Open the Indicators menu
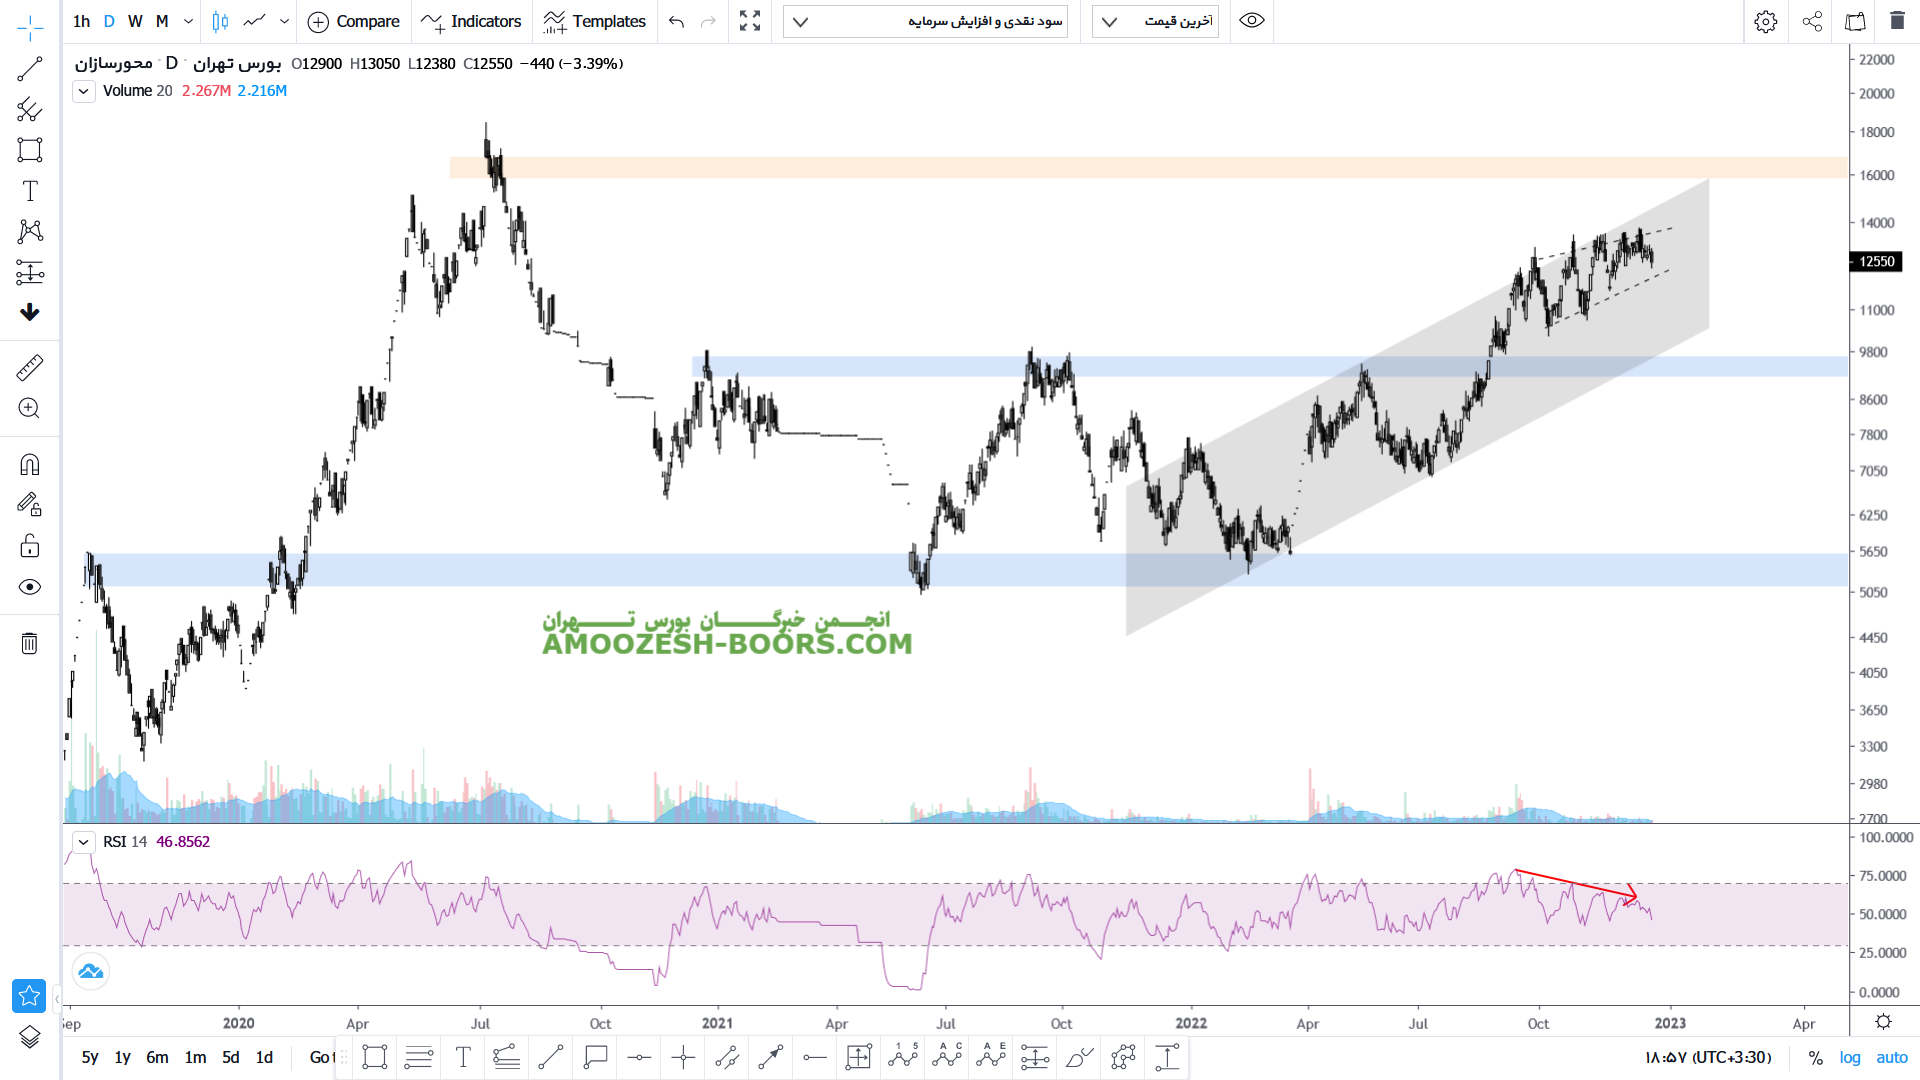Image resolution: width=1920 pixels, height=1080 pixels. coord(472,21)
